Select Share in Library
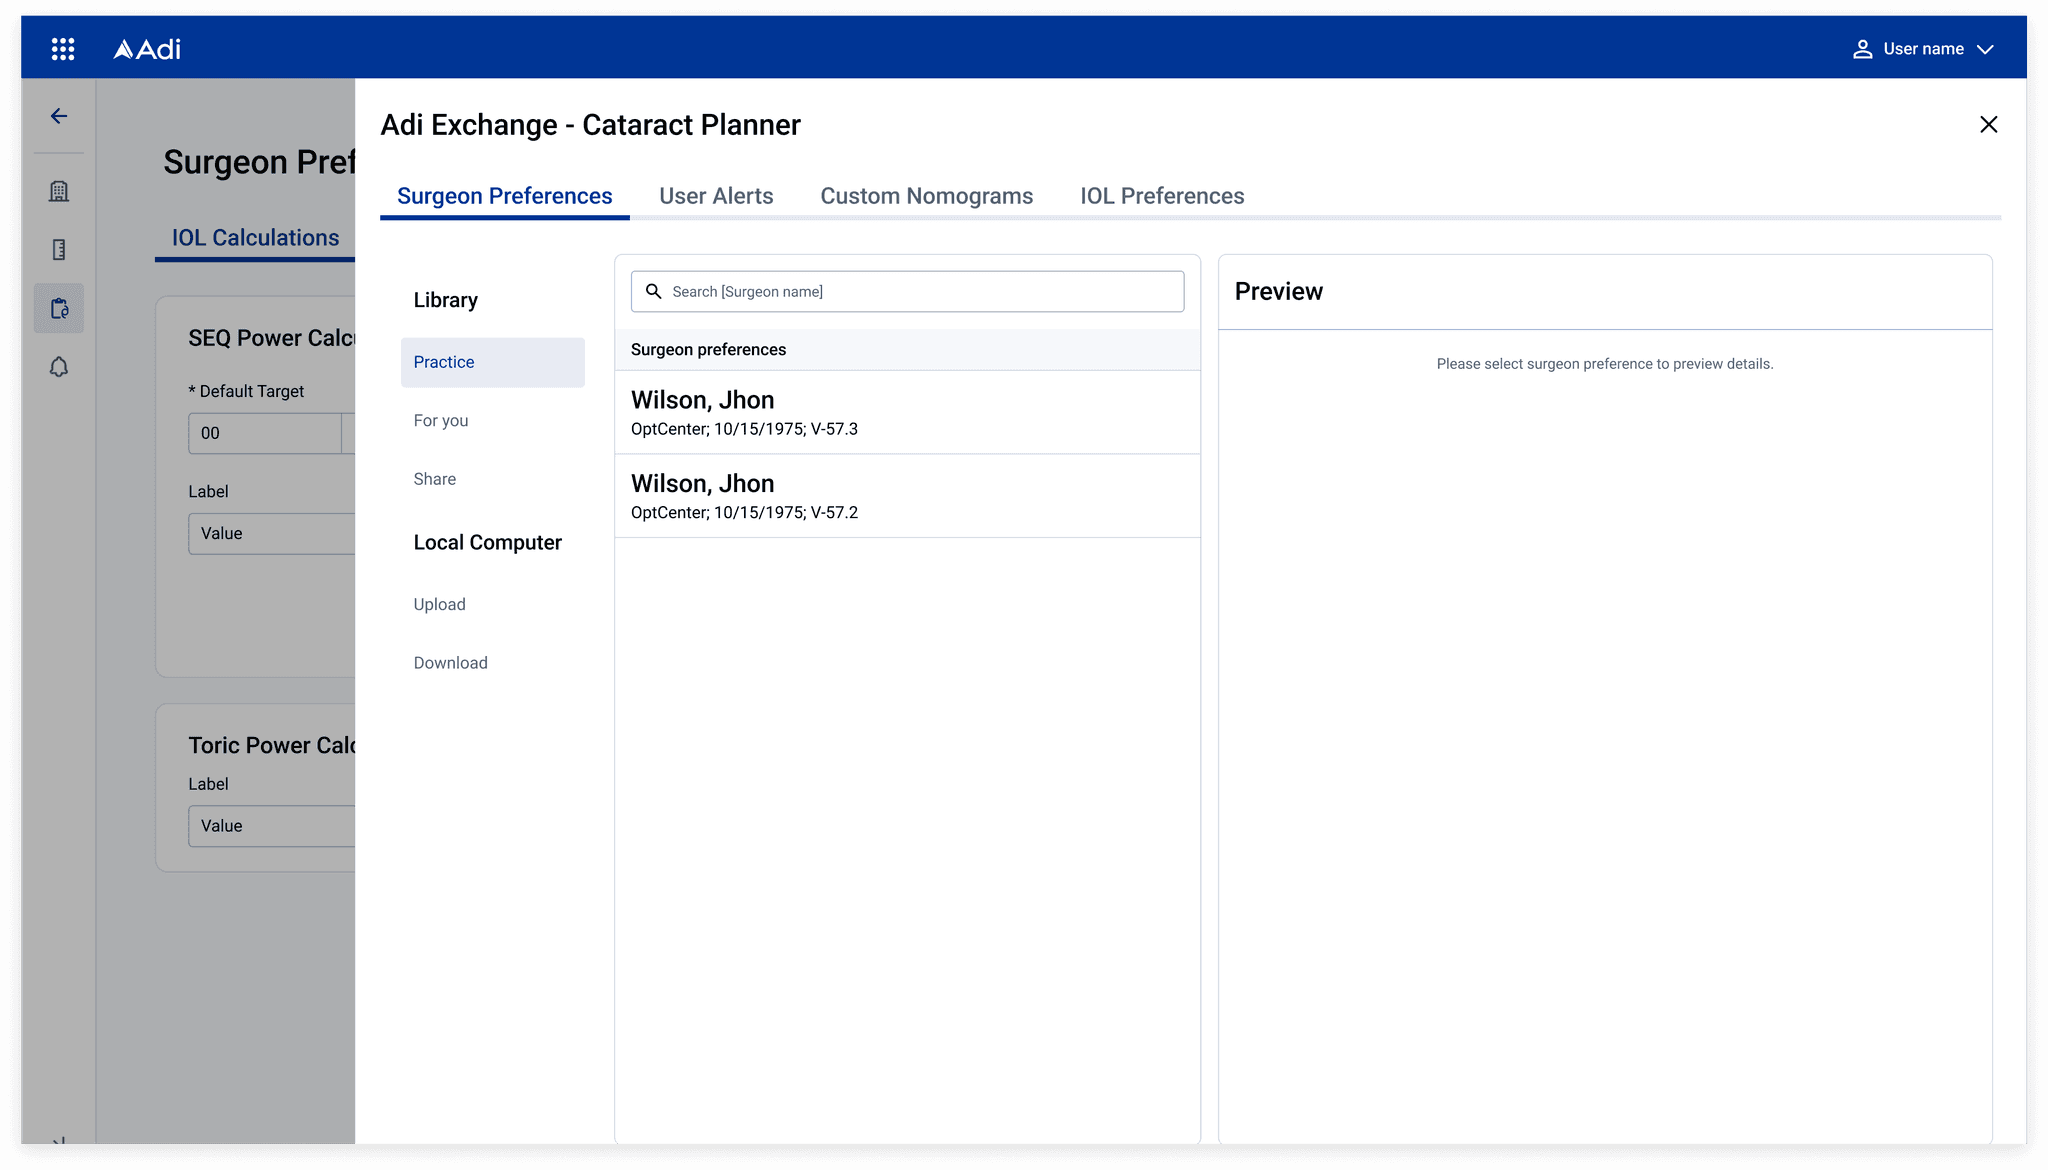Viewport: 2048px width, 1170px height. pos(435,479)
